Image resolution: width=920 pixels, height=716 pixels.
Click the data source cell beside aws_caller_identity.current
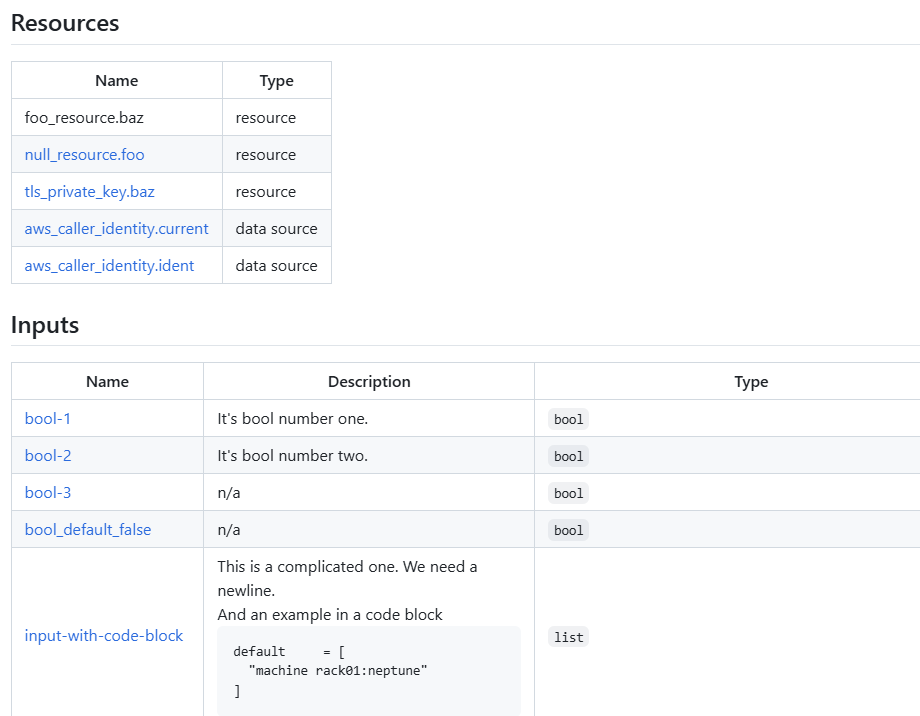tap(276, 228)
